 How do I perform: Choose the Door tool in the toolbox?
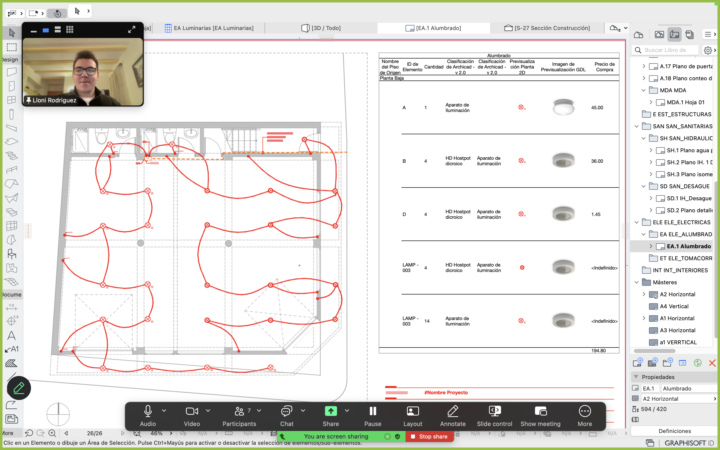click(x=11, y=86)
